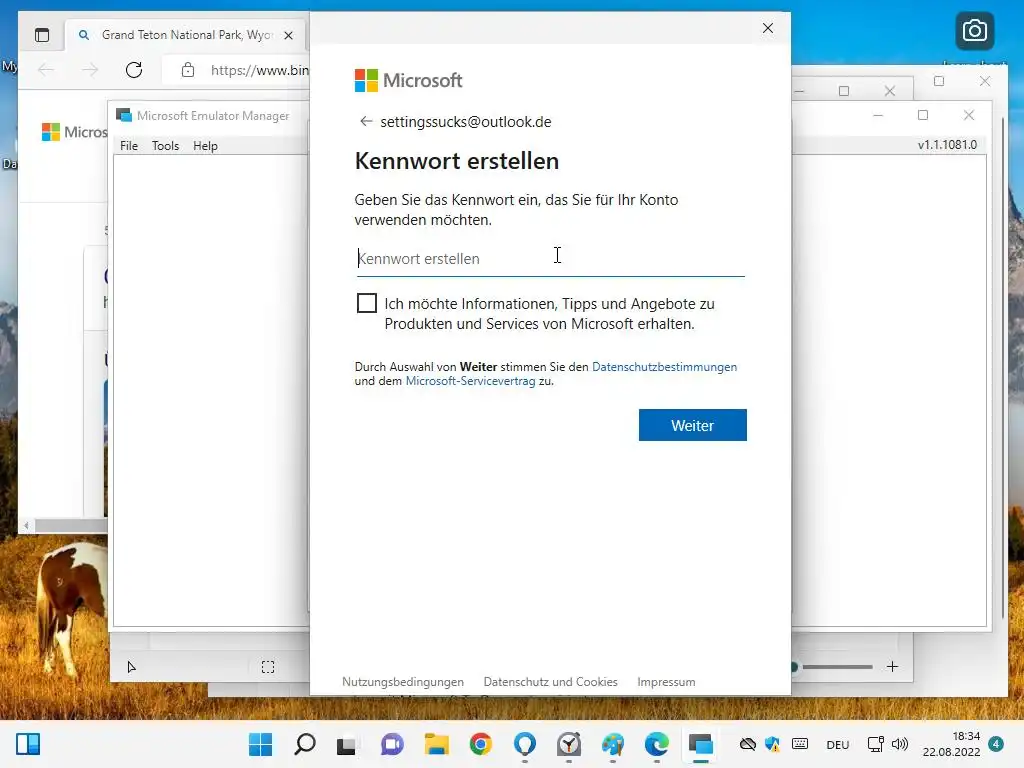Click the Microsoft logo in dialog
The height and width of the screenshot is (768, 1024).
click(408, 80)
